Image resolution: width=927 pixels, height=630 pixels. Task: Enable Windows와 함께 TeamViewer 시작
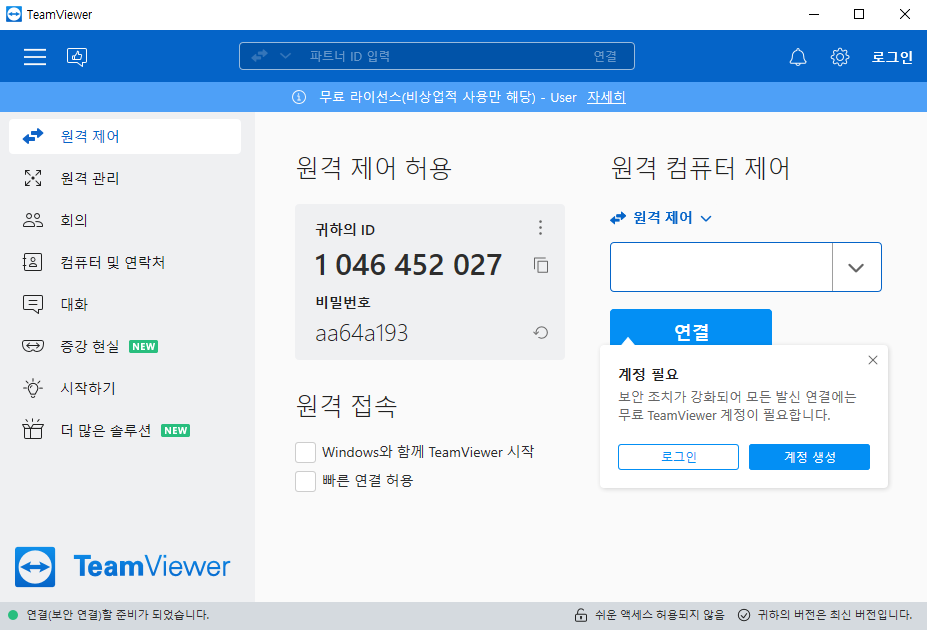pos(305,451)
